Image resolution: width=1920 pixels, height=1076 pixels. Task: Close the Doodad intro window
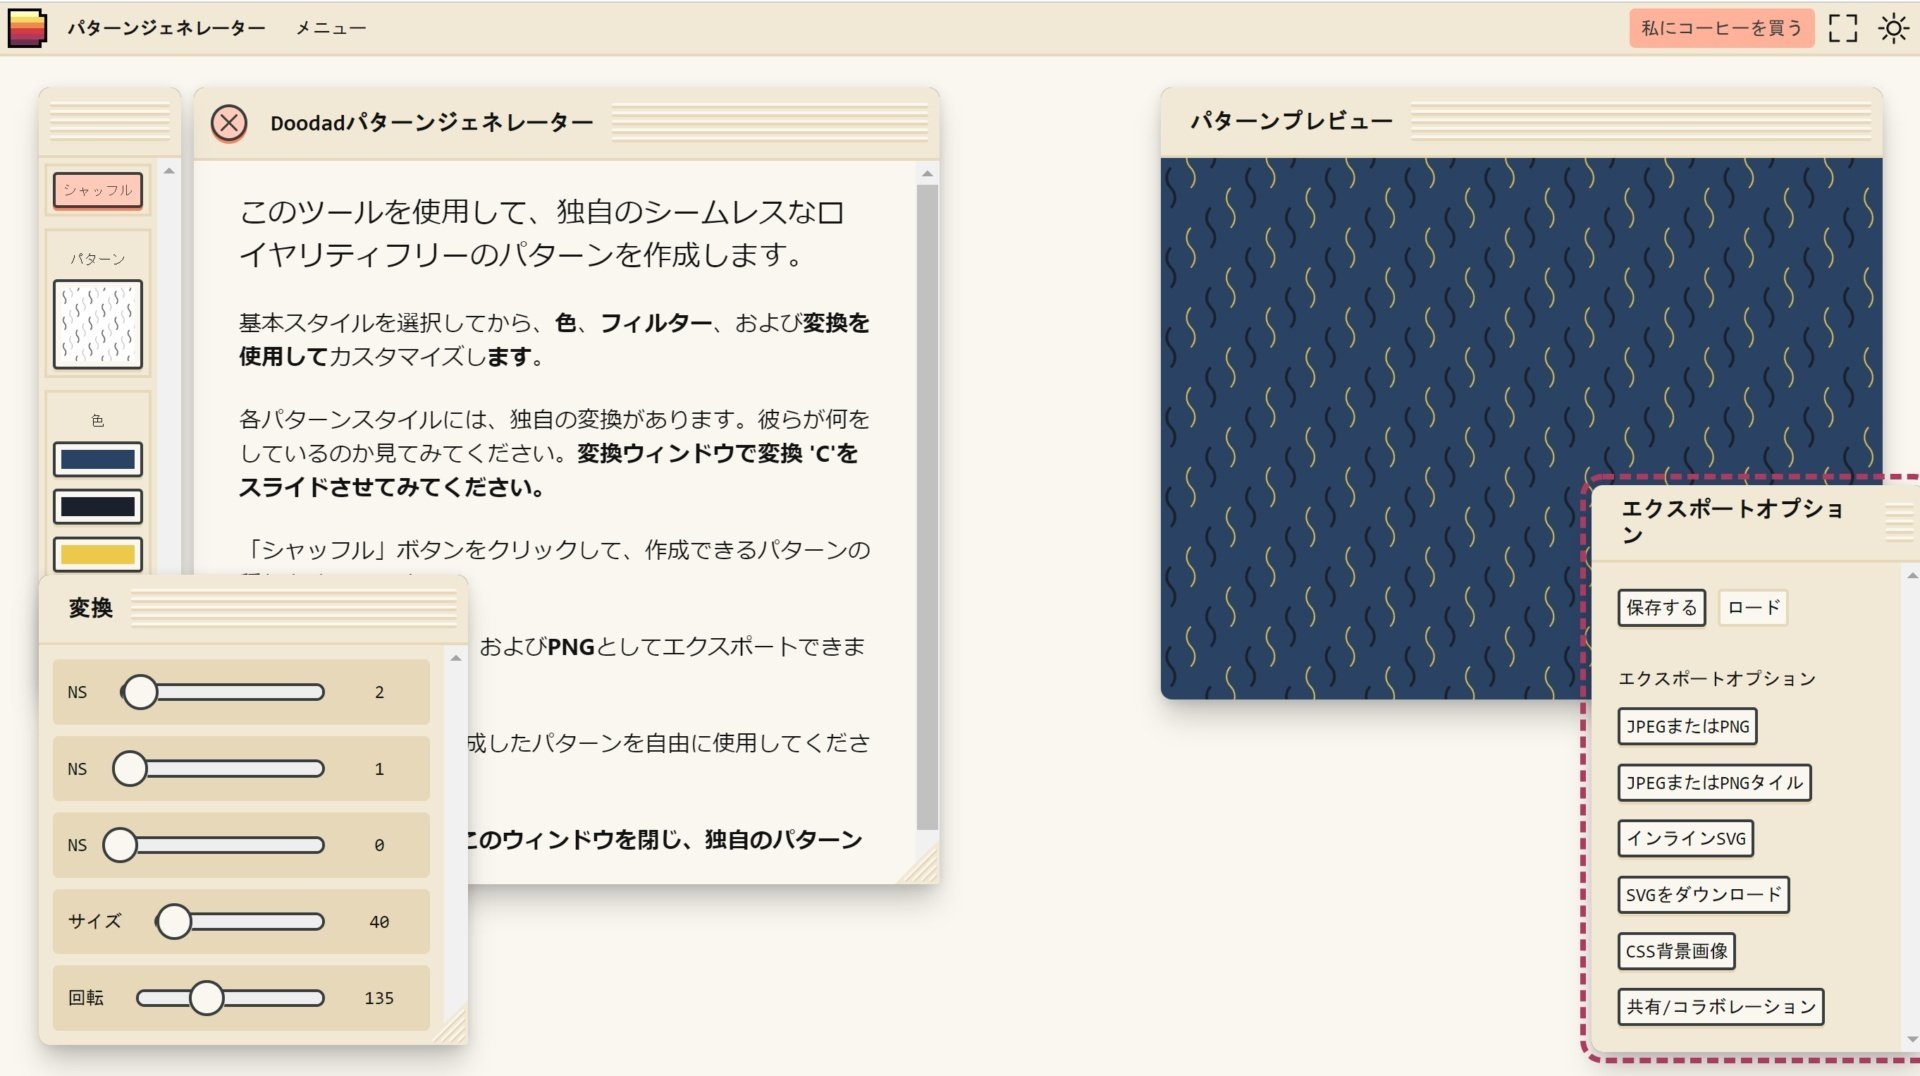tap(231, 123)
